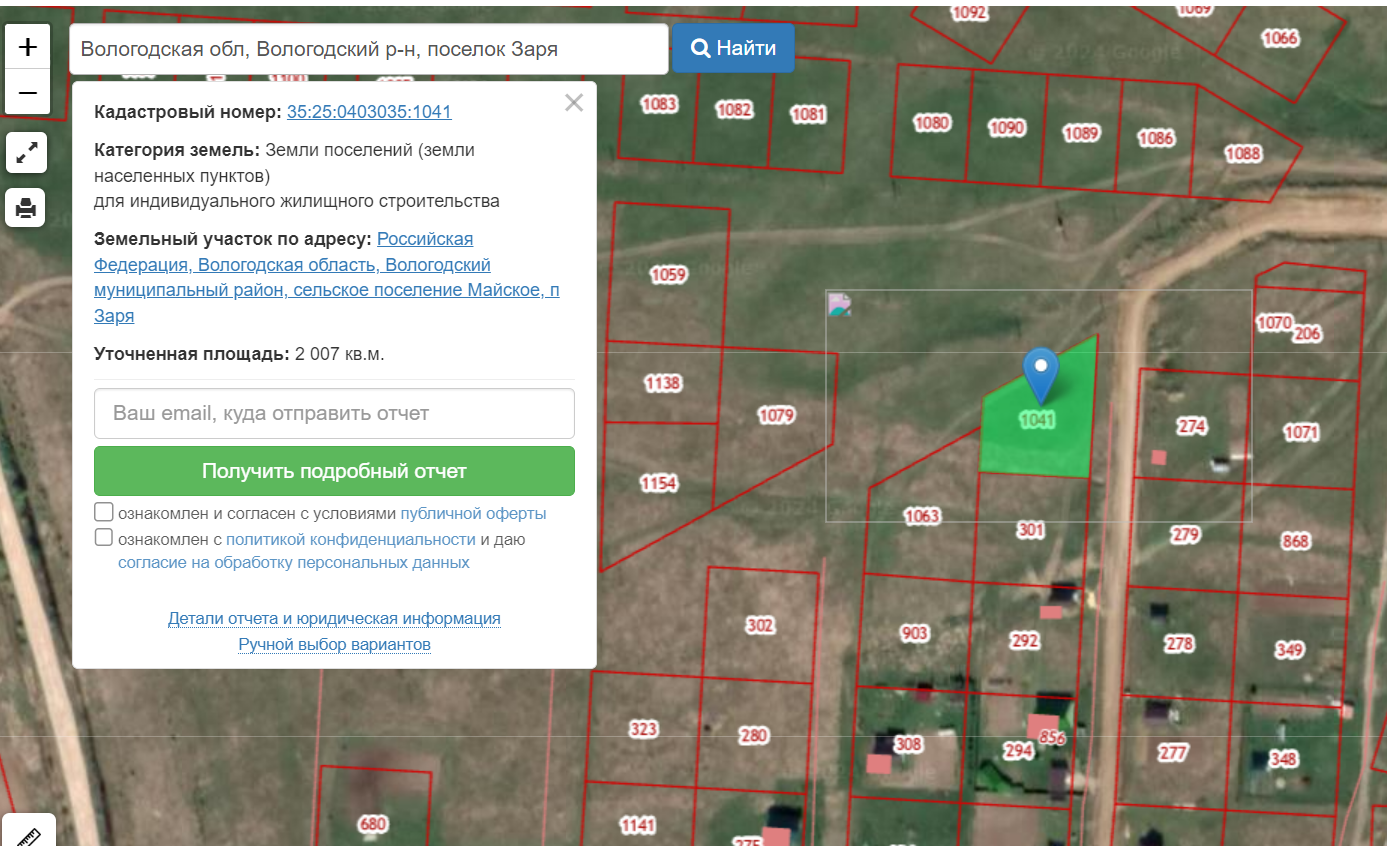
Task: Click parcel label 294
Action: click(1018, 750)
